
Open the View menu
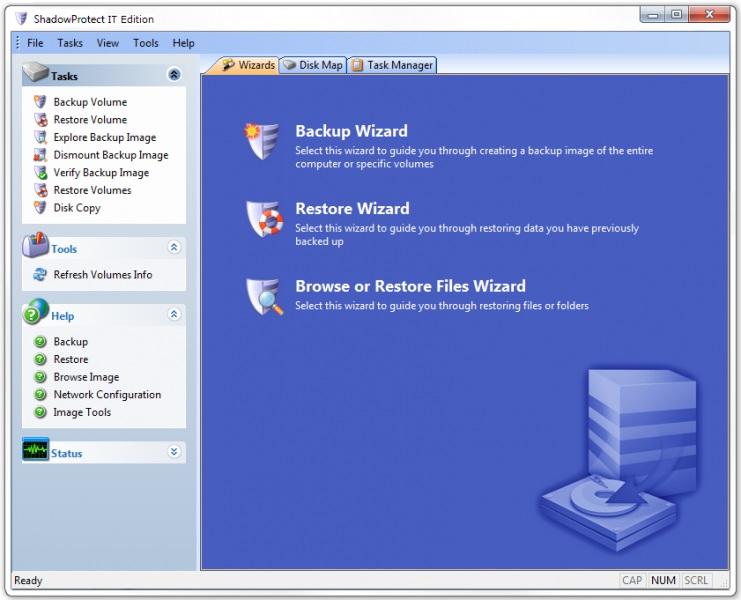click(108, 43)
